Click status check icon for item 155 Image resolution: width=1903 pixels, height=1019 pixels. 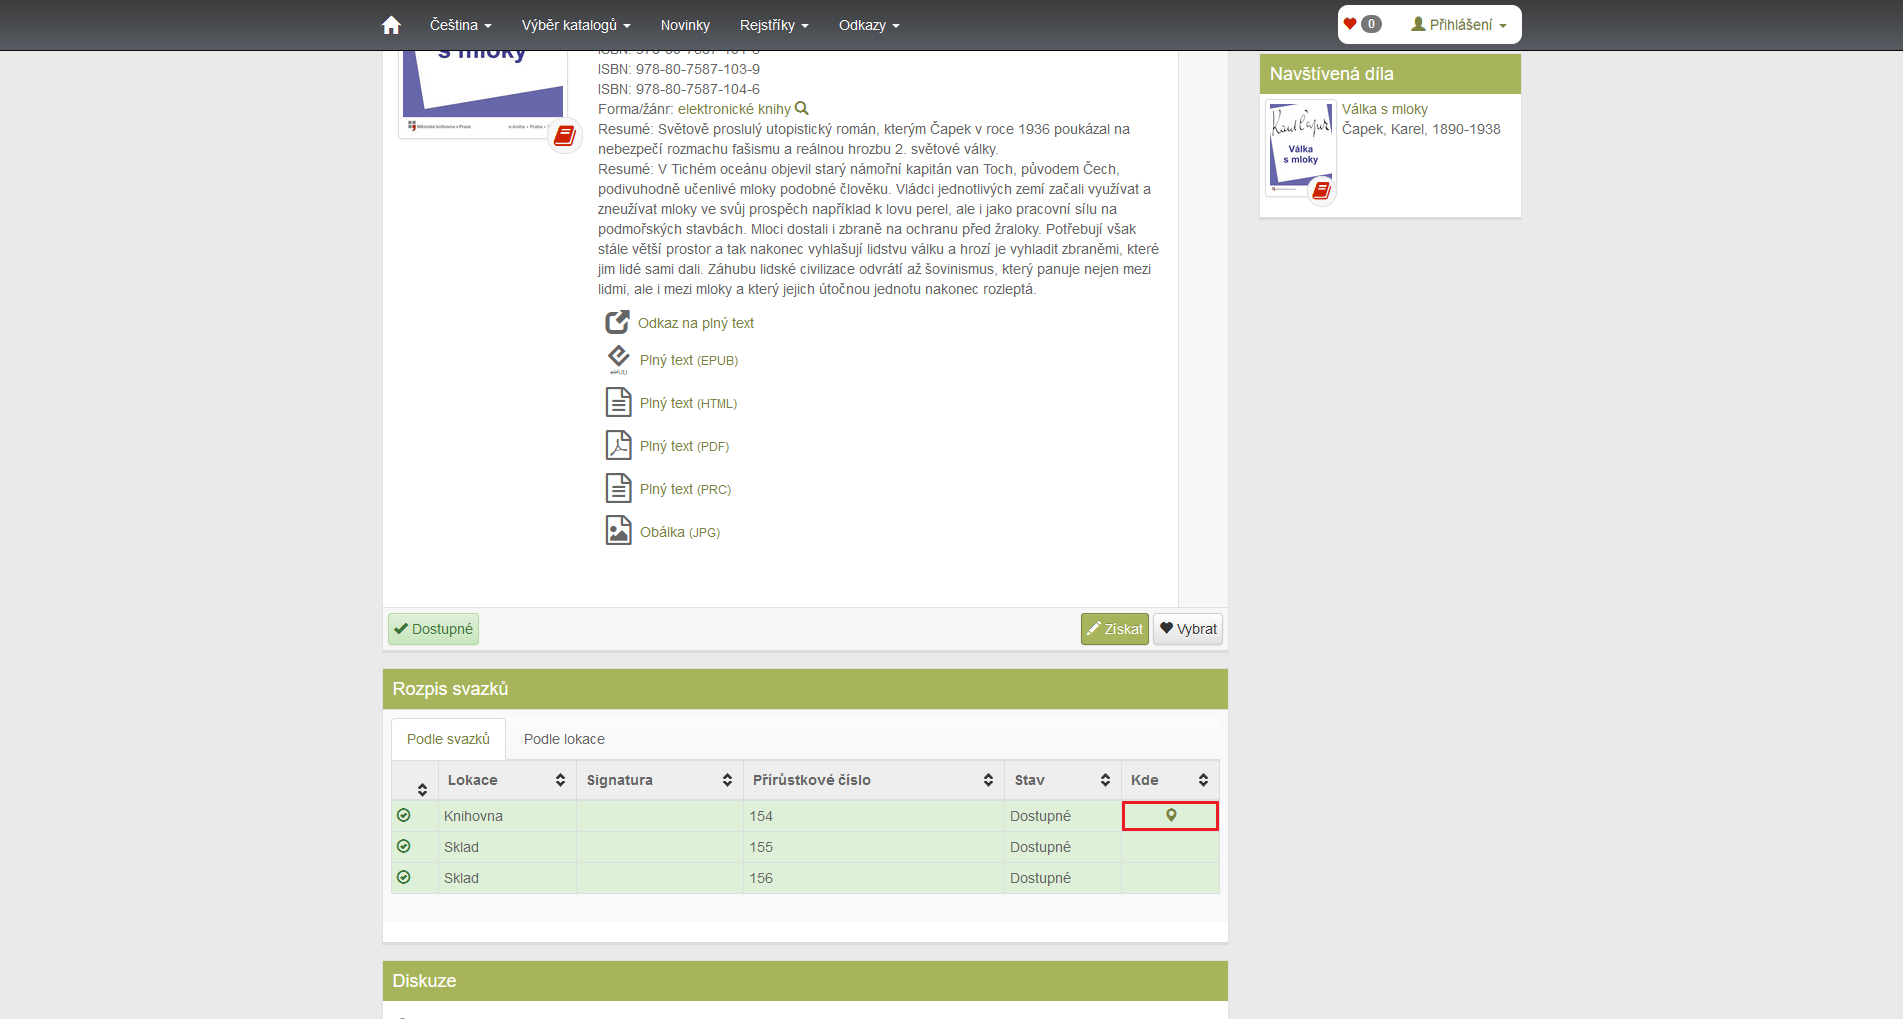tap(404, 847)
